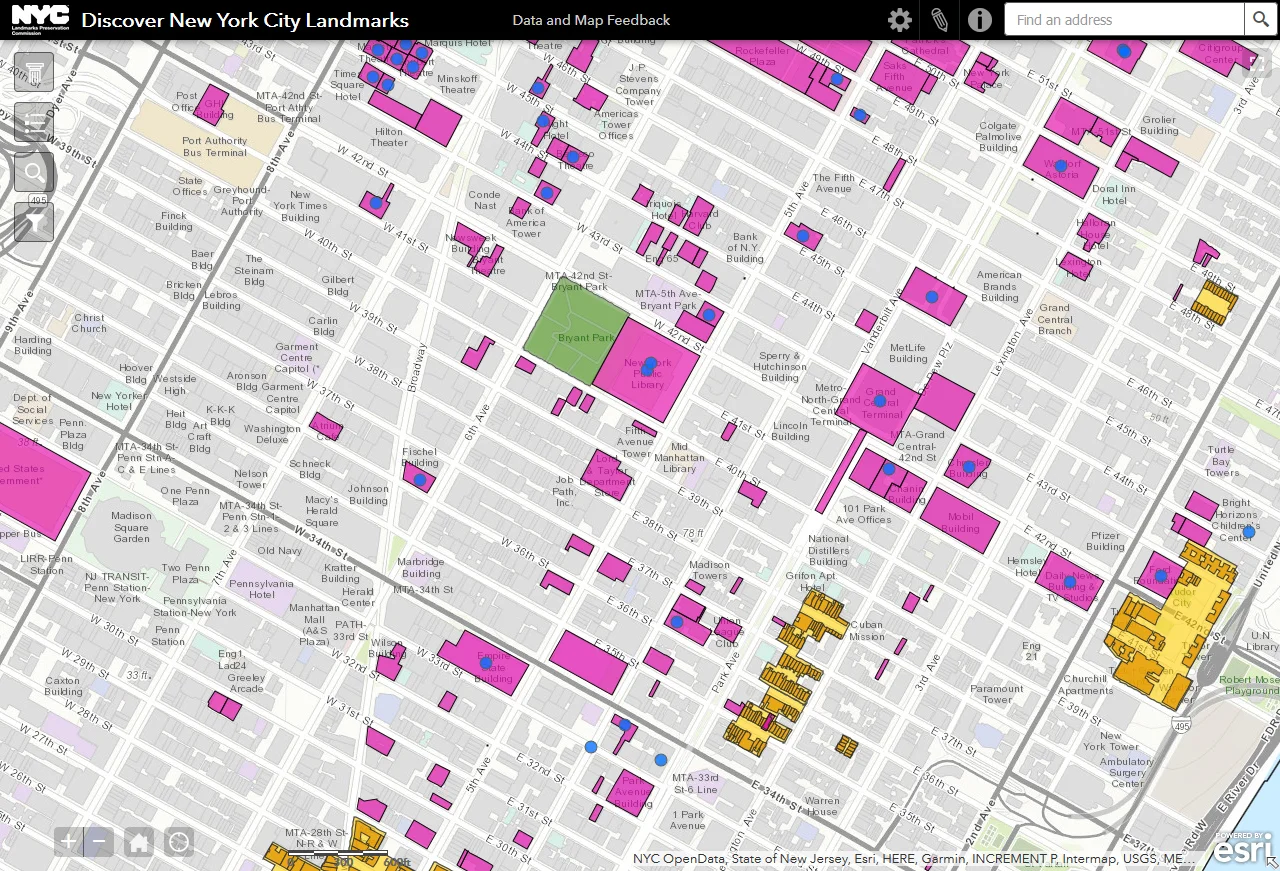Click the Turtle Bay Towers label
The image size is (1280, 871).
click(1222, 461)
